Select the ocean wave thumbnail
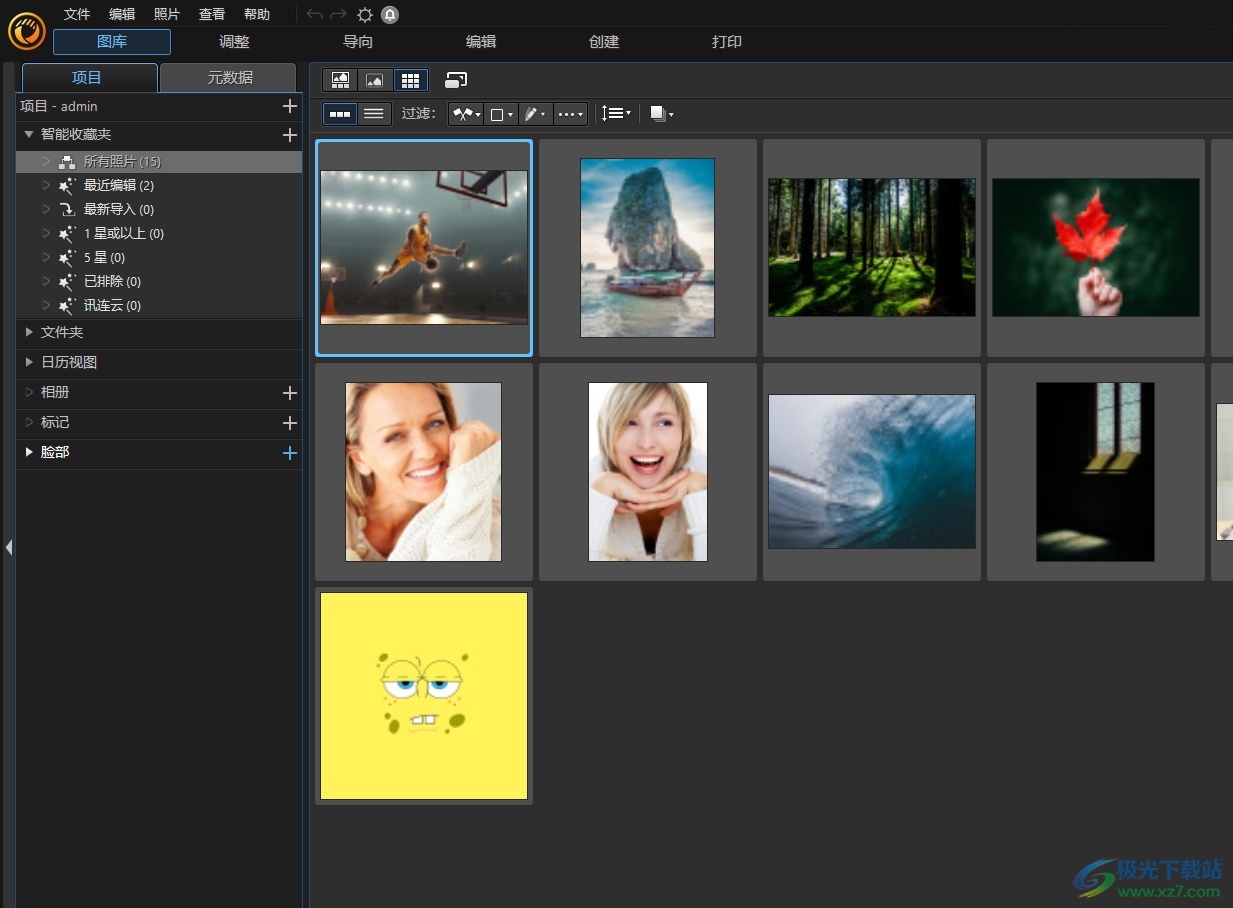 click(872, 472)
